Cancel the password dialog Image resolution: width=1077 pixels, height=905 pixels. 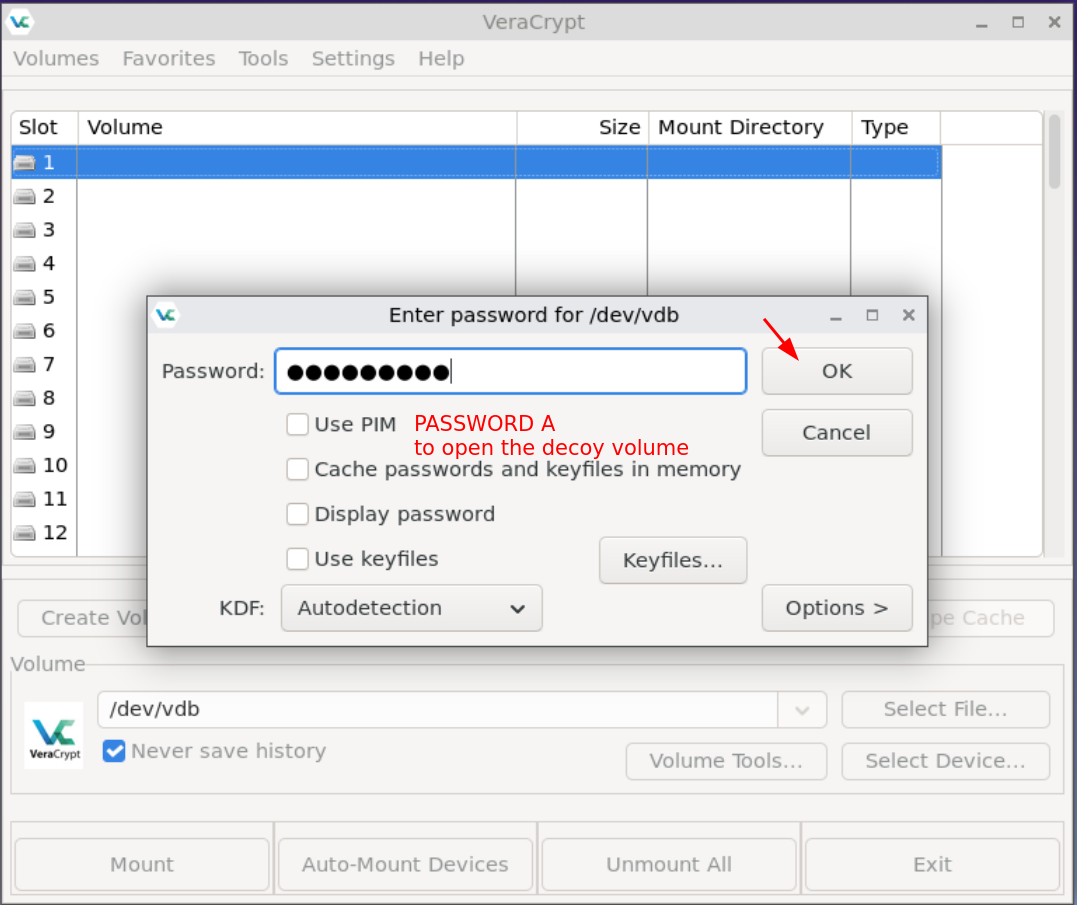point(837,433)
